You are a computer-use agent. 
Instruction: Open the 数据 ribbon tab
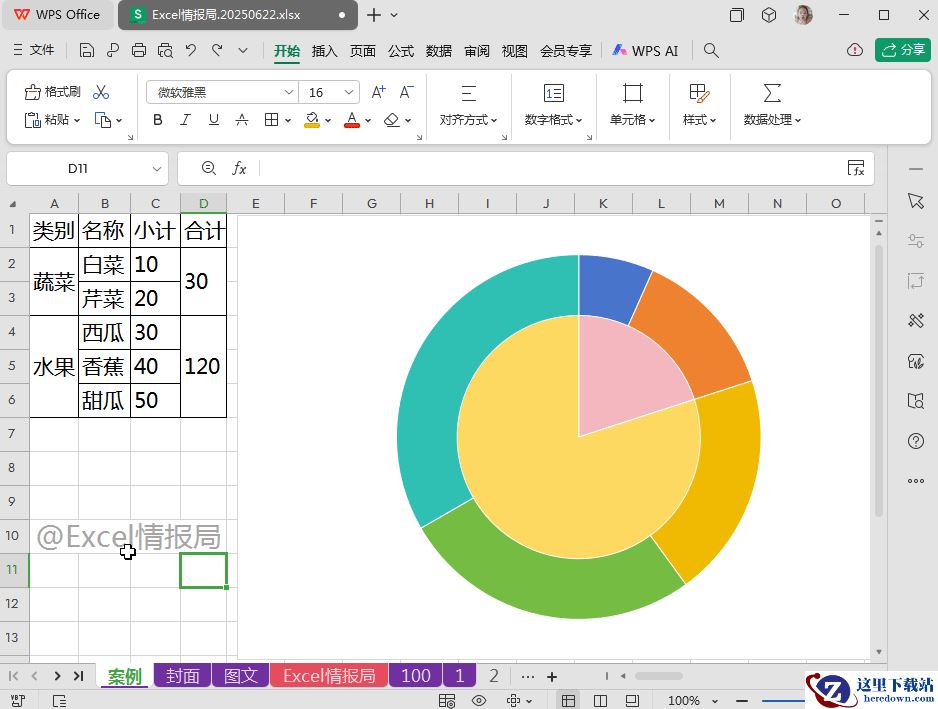tap(438, 51)
